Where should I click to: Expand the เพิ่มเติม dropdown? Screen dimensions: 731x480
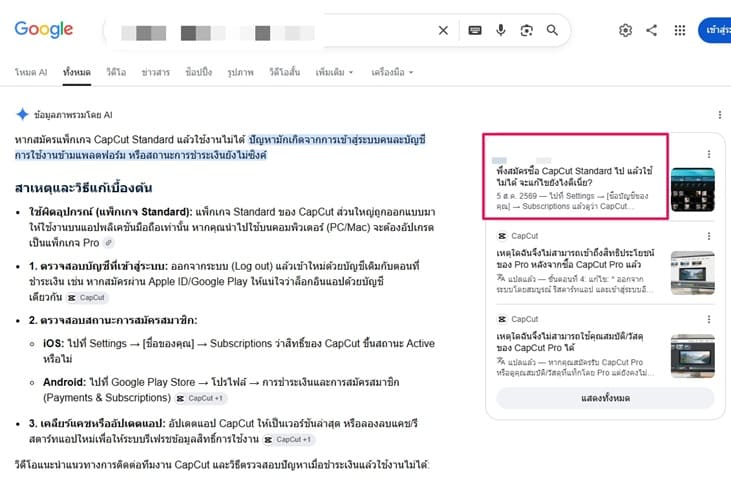click(334, 72)
